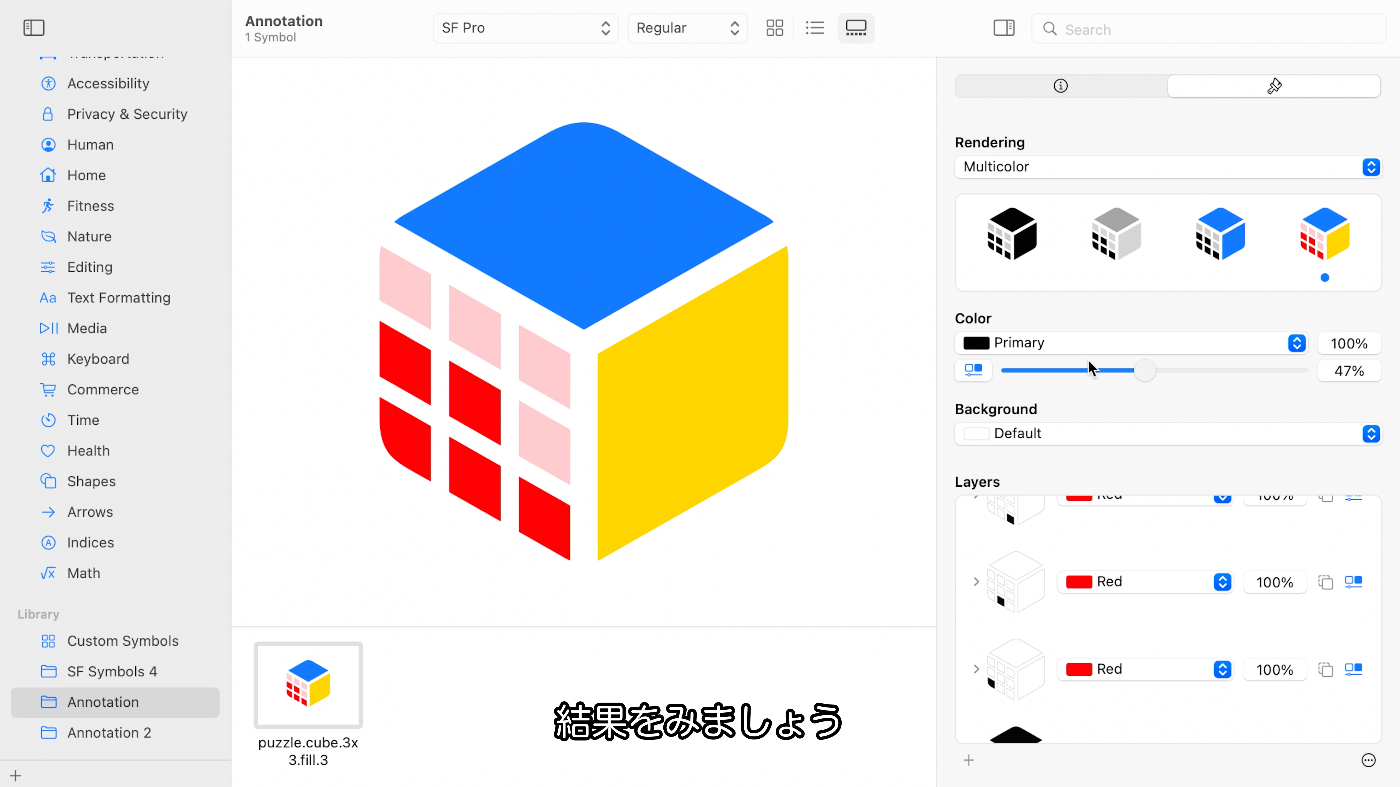The width and height of the screenshot is (1400, 787).
Task: Edit the middle Red layer 100% opacity
Action: (1275, 582)
